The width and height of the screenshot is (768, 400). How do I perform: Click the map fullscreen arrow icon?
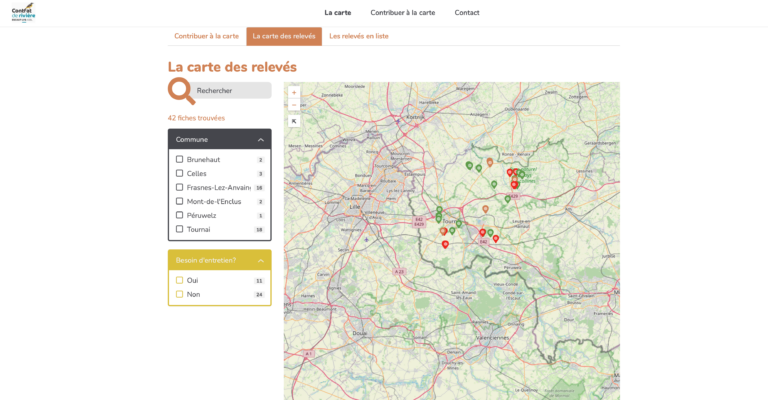(294, 121)
